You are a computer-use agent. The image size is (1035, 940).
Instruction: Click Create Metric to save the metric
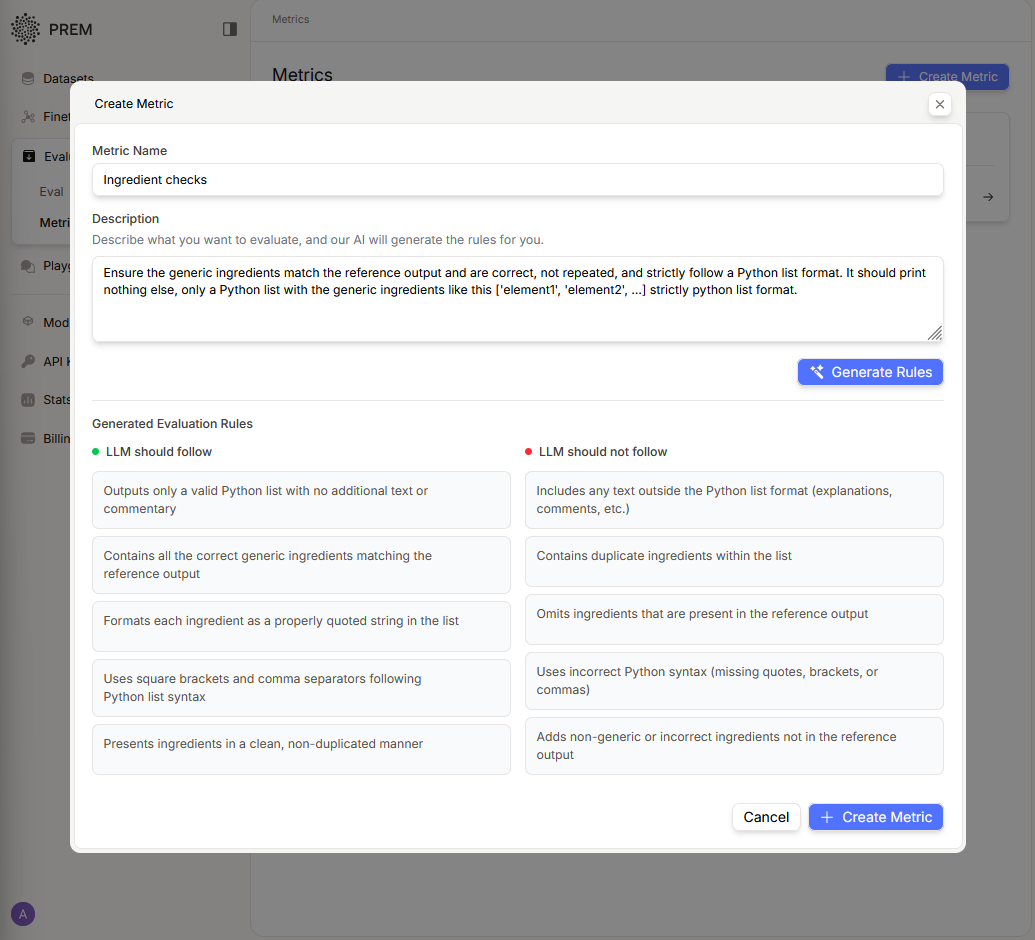pos(875,817)
